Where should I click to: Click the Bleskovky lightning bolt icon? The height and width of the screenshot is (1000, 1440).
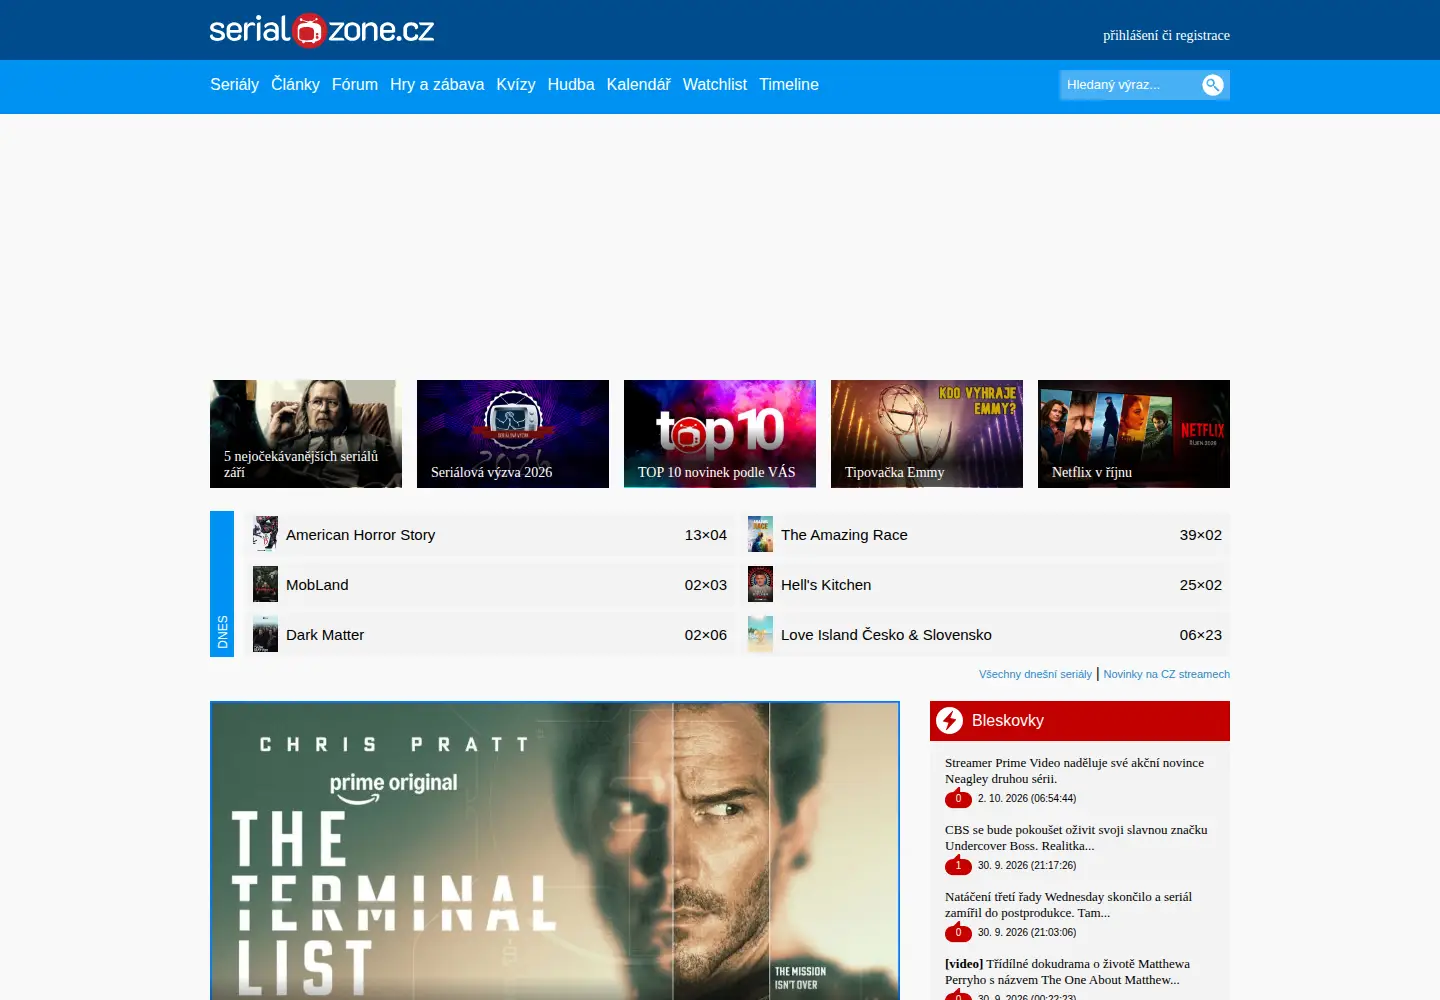[950, 721]
